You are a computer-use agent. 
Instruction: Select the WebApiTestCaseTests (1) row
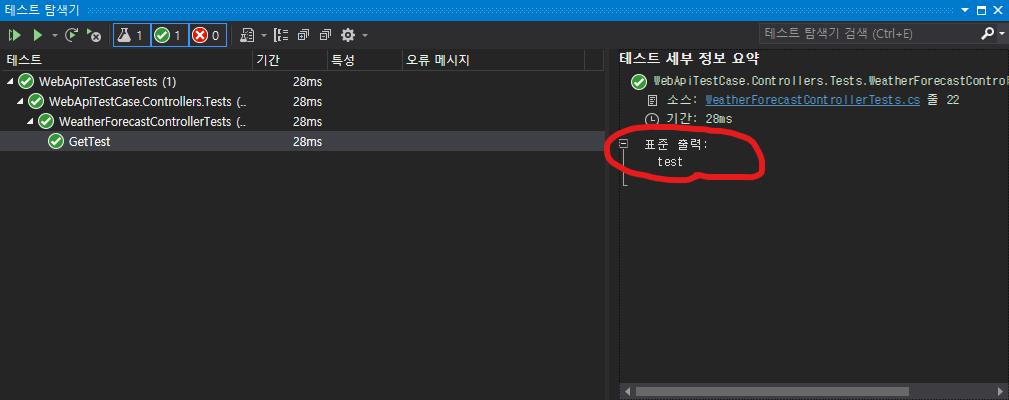click(302, 82)
